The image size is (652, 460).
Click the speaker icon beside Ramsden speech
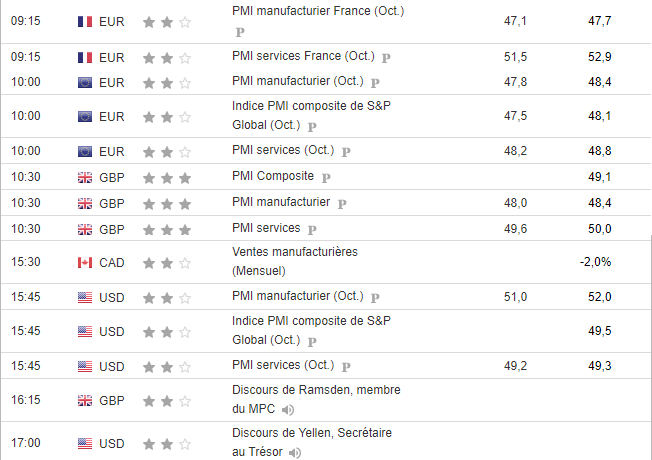[x=288, y=409]
